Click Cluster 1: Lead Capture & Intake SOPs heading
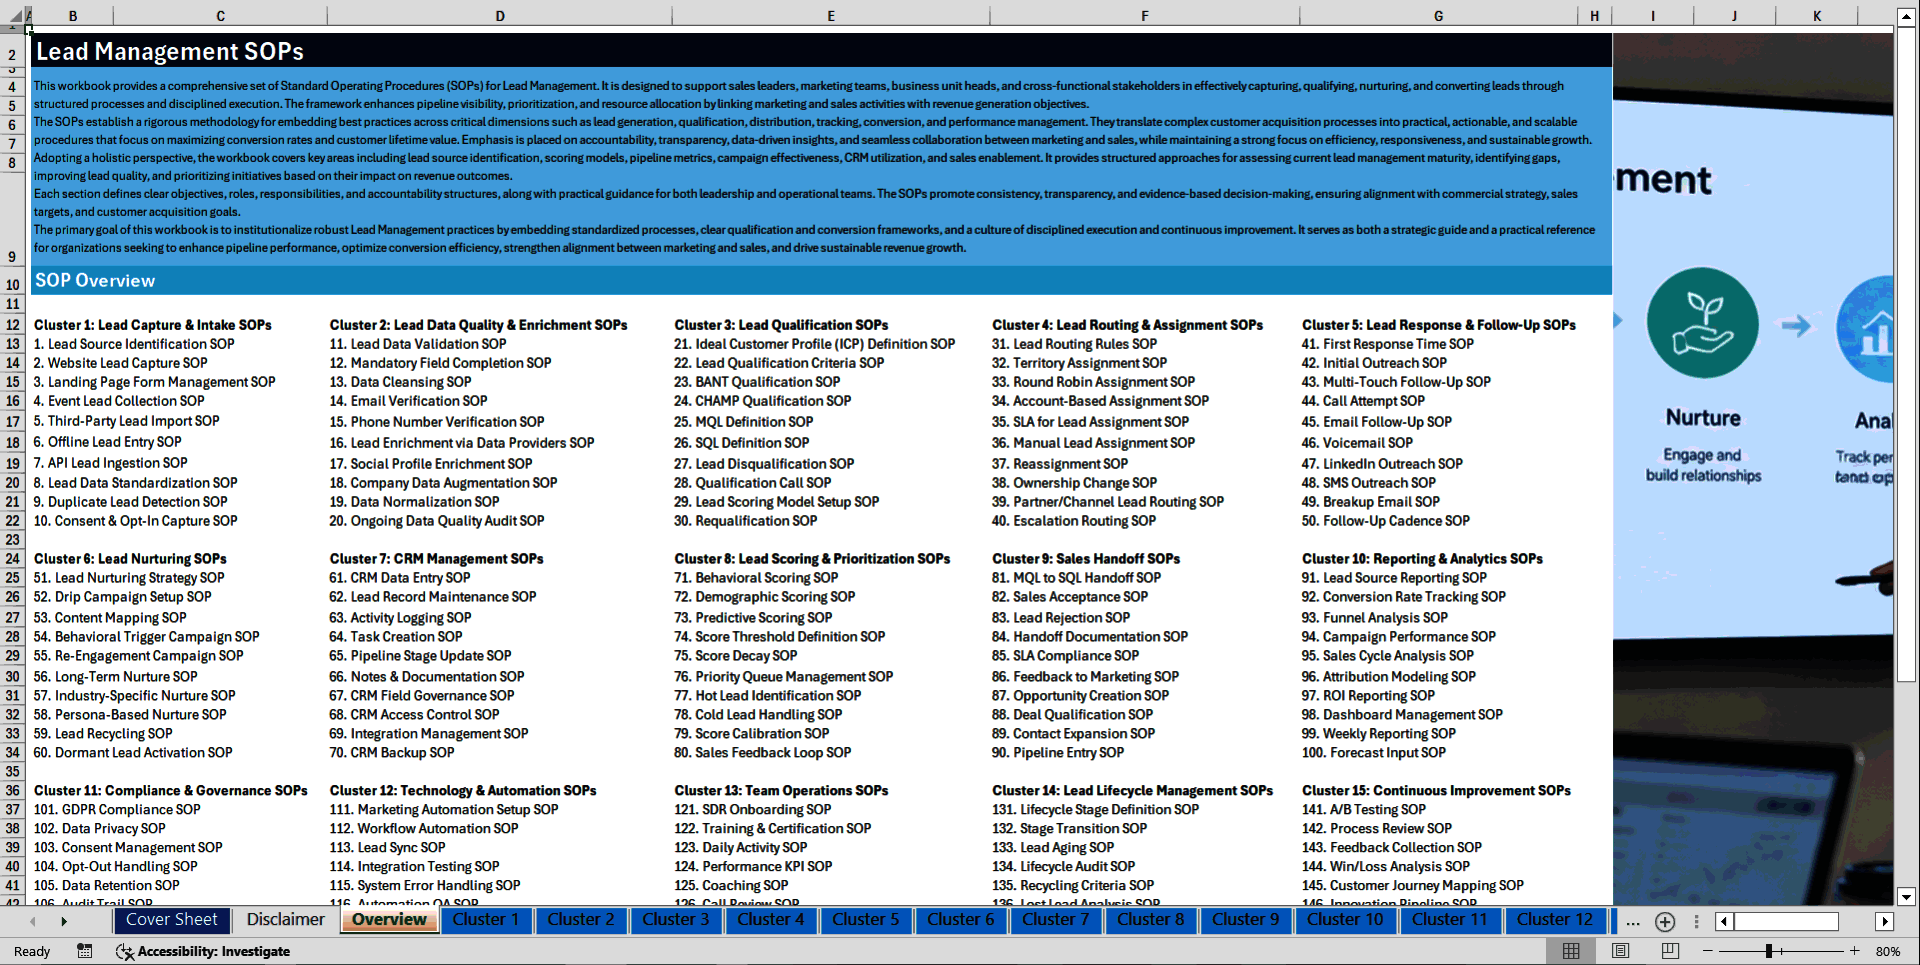The image size is (1920, 965). pos(153,325)
